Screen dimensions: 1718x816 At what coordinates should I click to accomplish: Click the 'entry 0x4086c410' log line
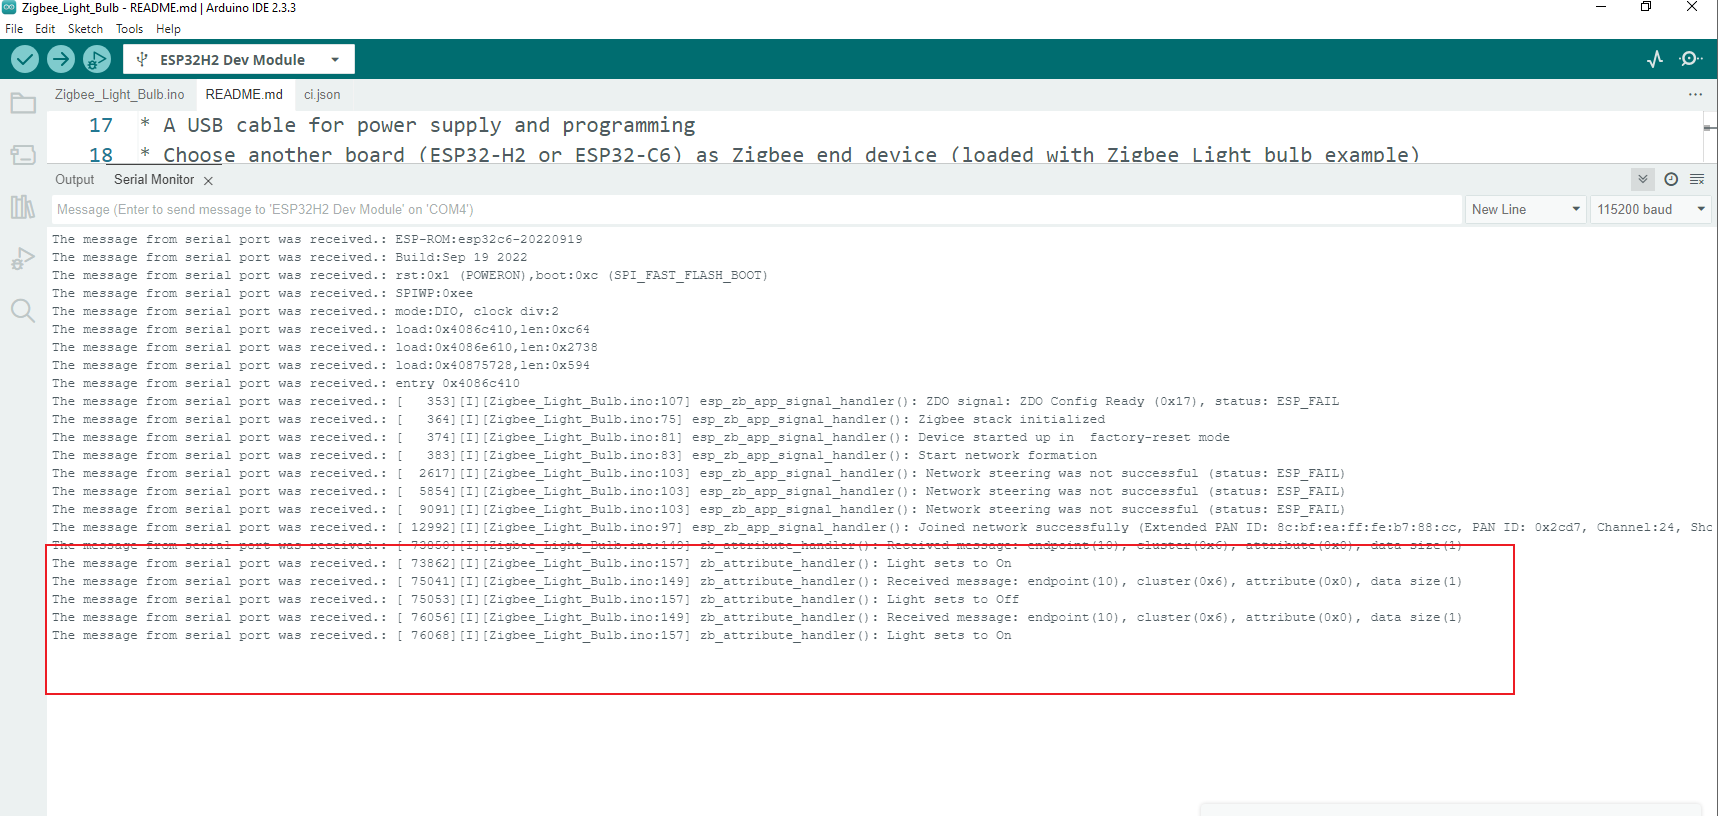tap(286, 383)
